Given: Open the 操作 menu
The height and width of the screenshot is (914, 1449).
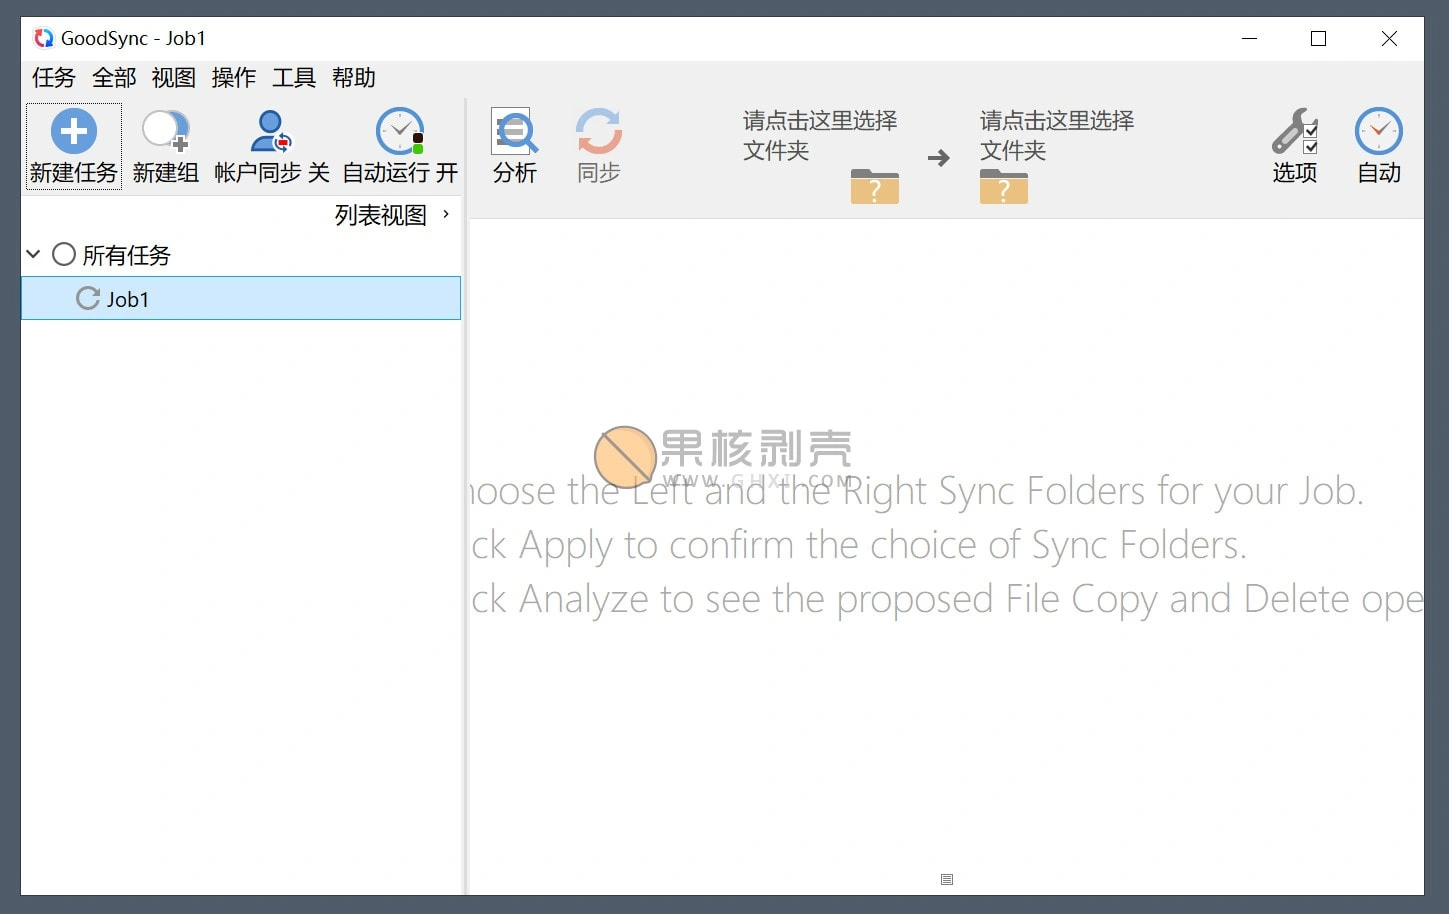Looking at the screenshot, I should [x=234, y=77].
